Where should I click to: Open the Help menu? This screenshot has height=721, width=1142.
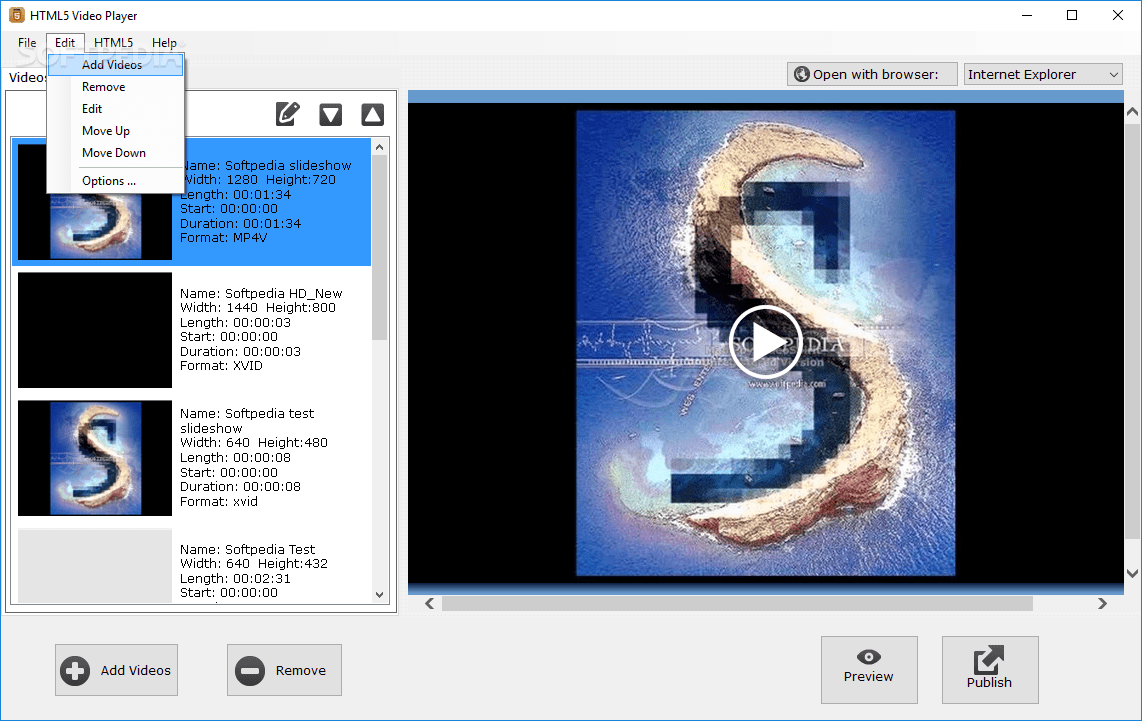coord(165,42)
